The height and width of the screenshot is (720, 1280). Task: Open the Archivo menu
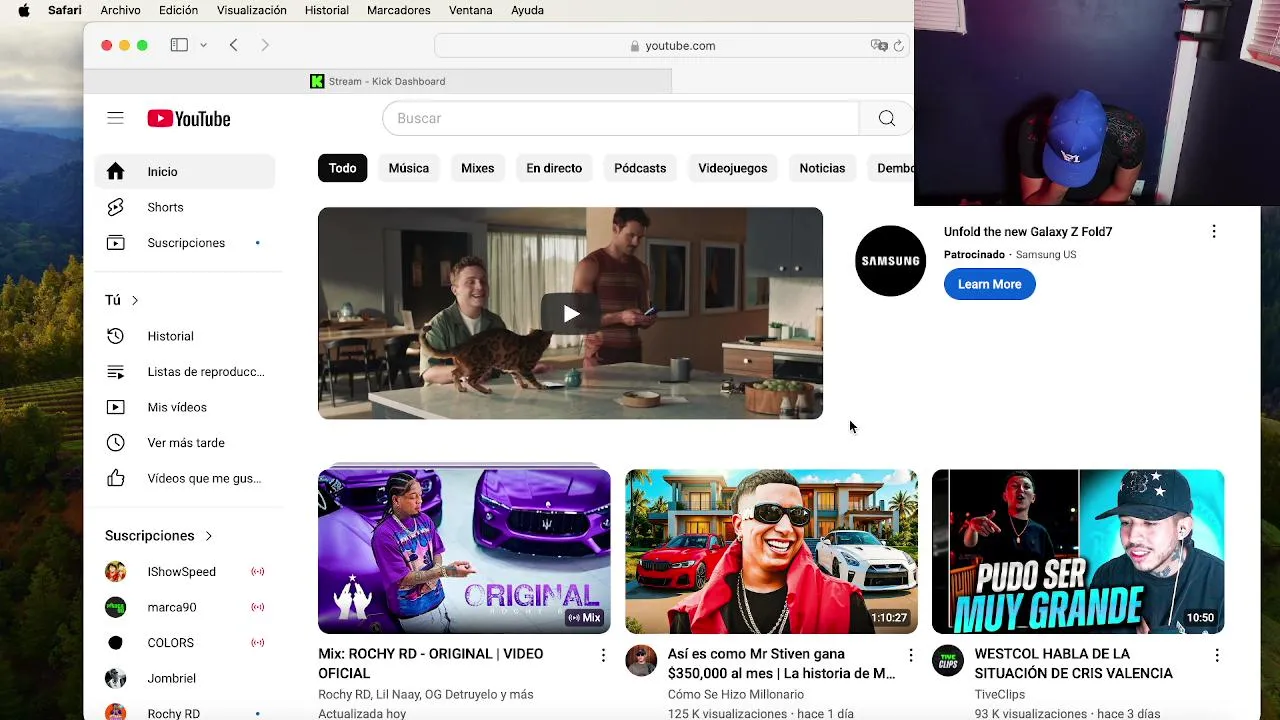[x=120, y=10]
